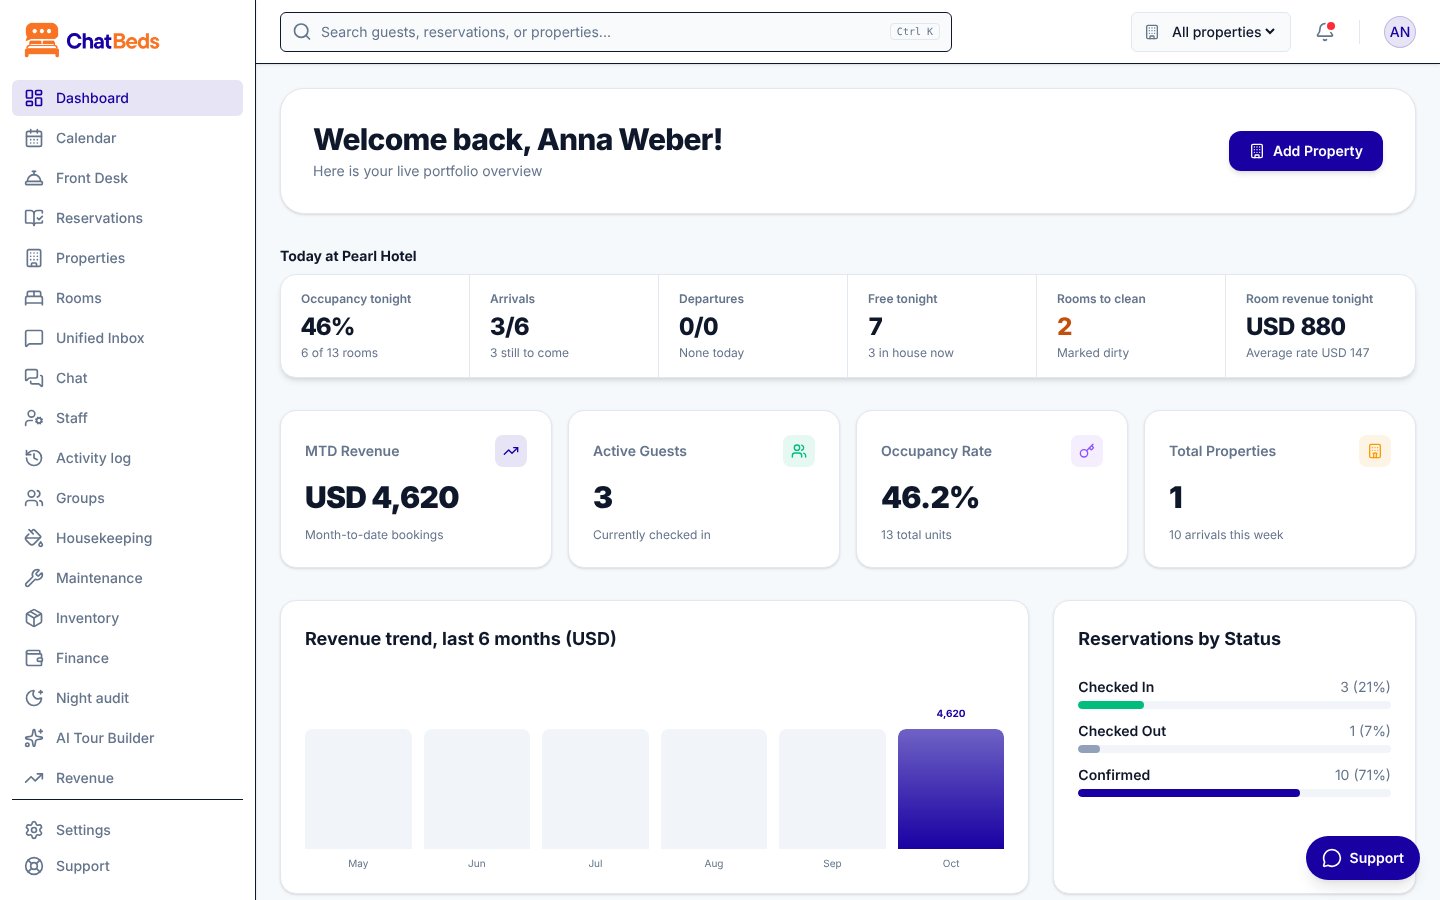Click the Room revenue tonight card
This screenshot has width=1440, height=900.
[x=1320, y=326]
